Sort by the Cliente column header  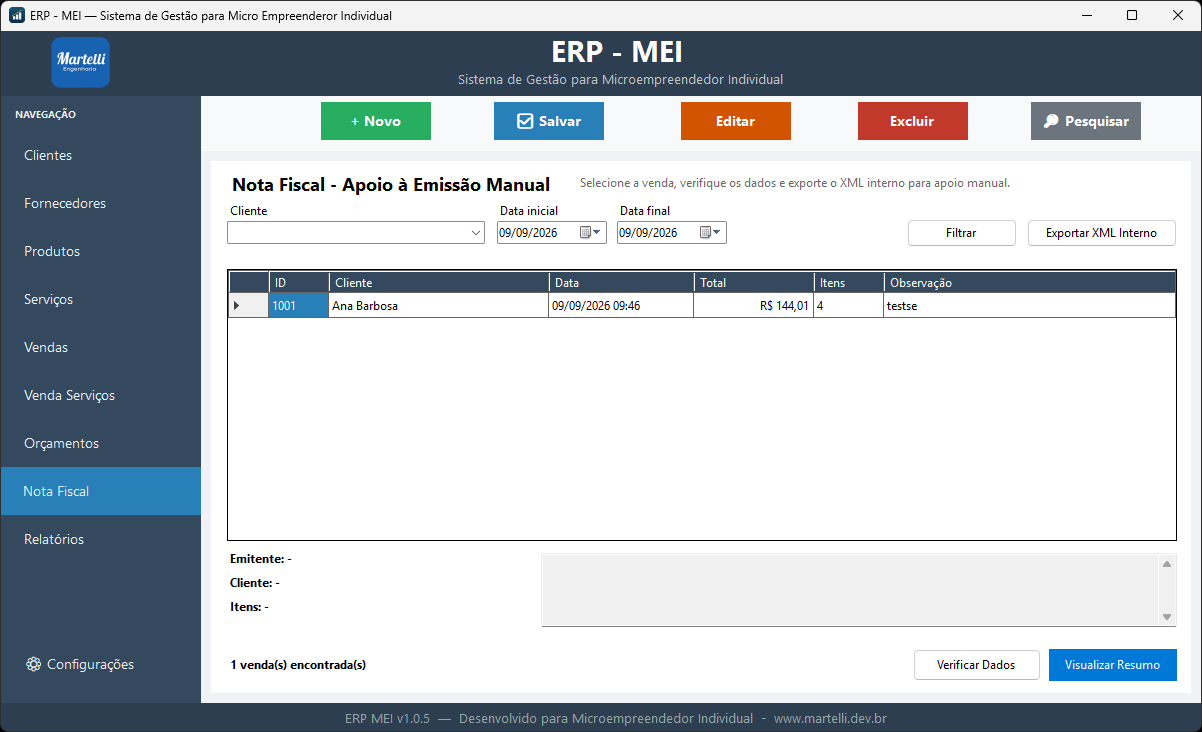439,283
